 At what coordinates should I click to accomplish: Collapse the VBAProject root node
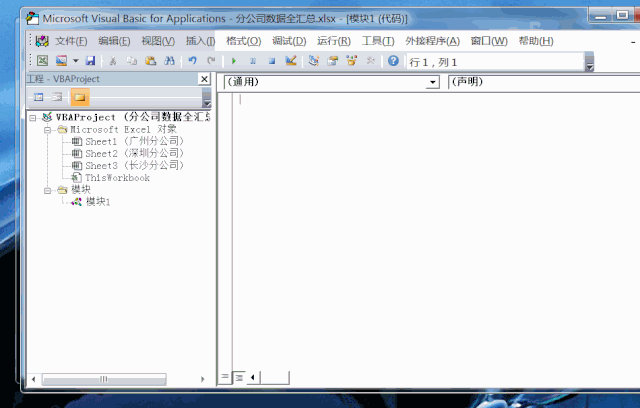click(x=33, y=118)
